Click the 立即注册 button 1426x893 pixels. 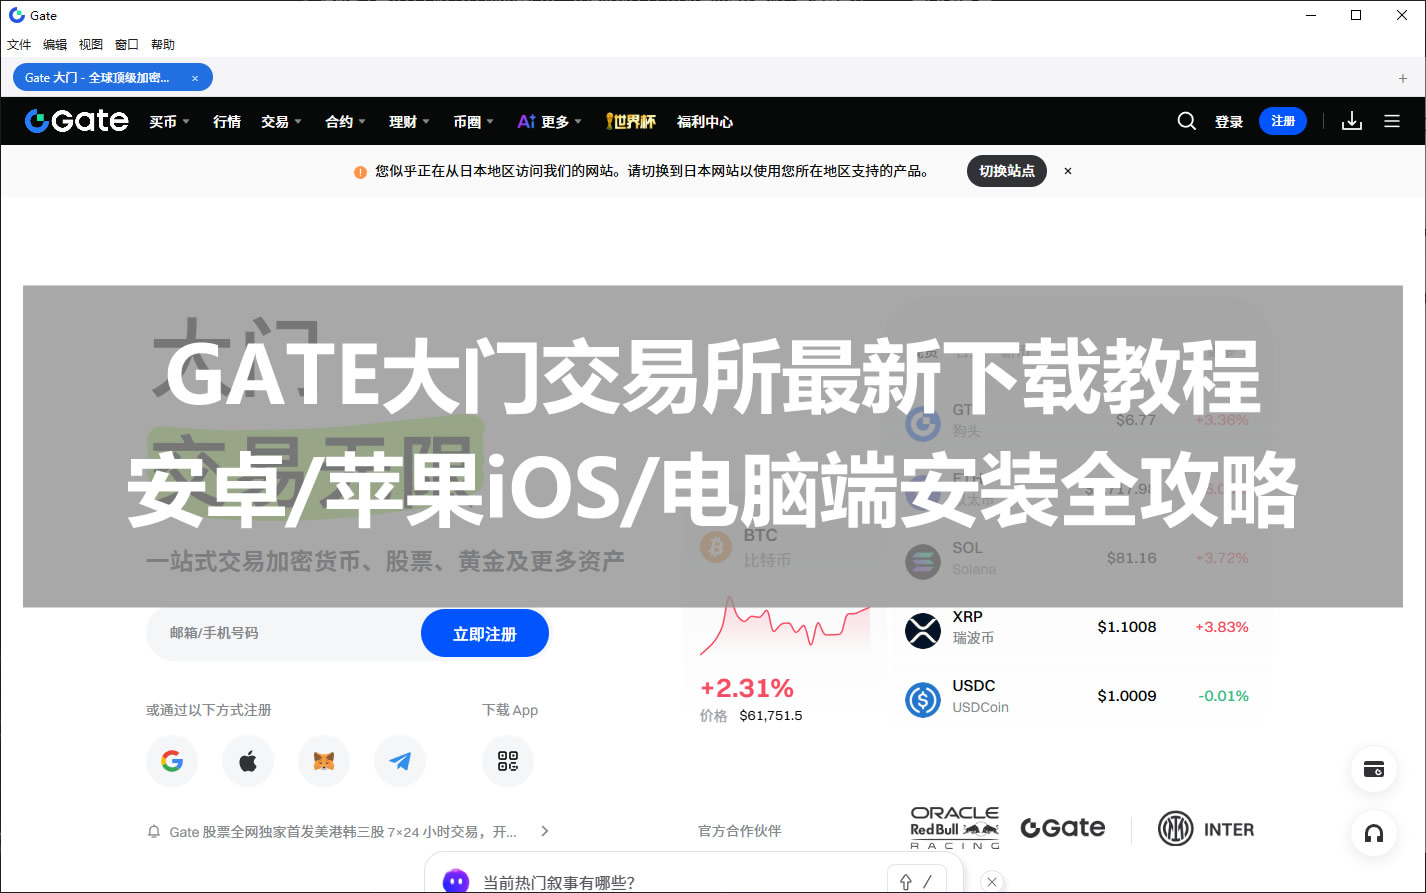coord(485,633)
